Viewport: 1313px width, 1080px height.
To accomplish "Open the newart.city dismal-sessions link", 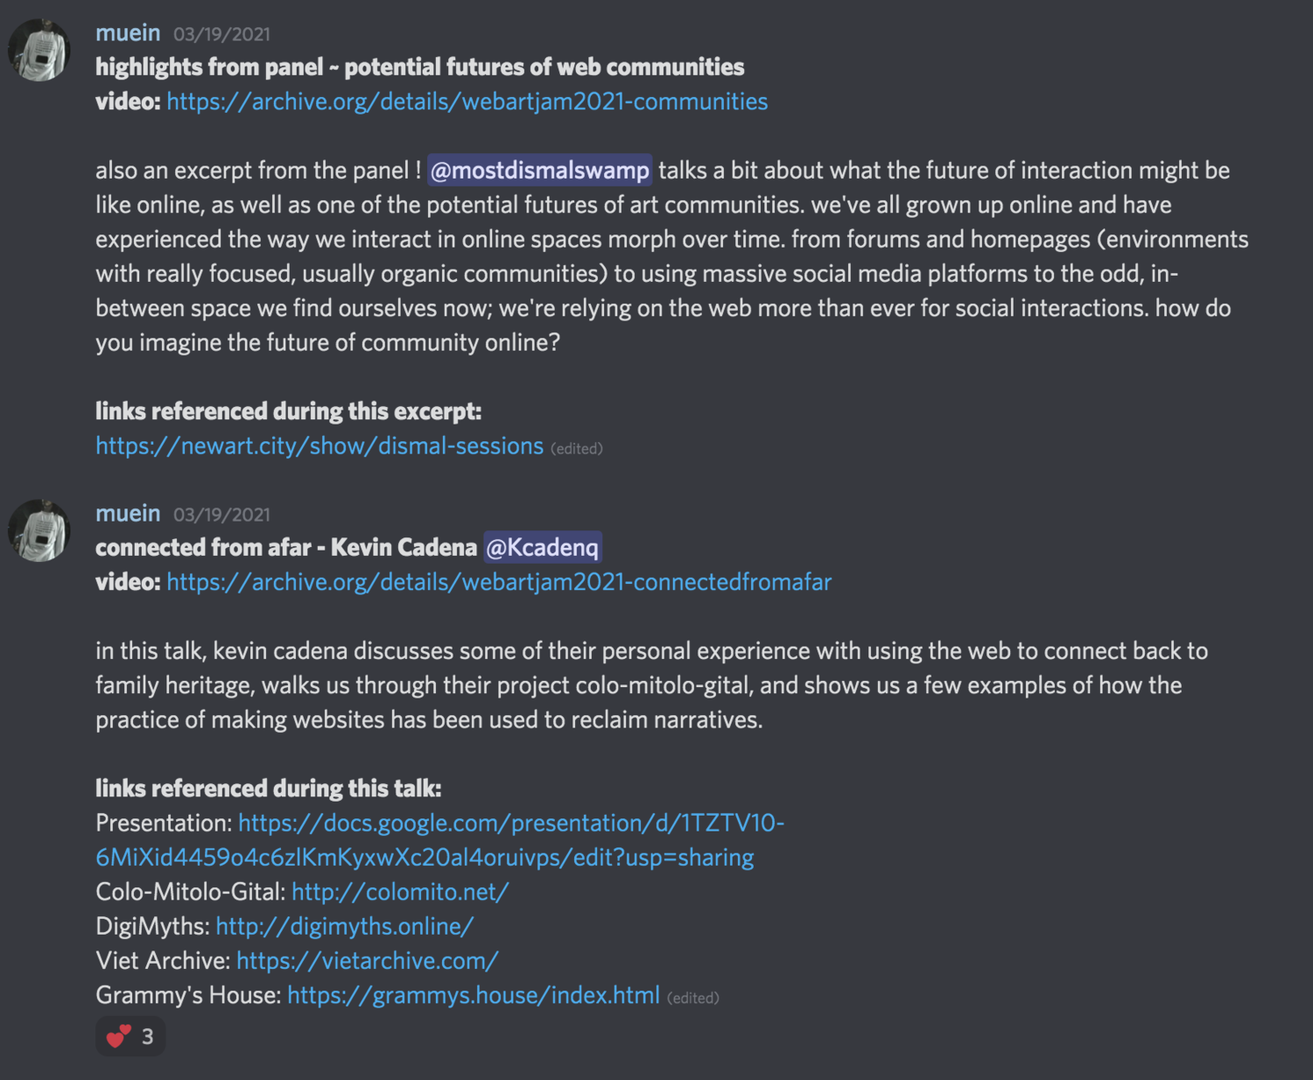I will coord(319,446).
